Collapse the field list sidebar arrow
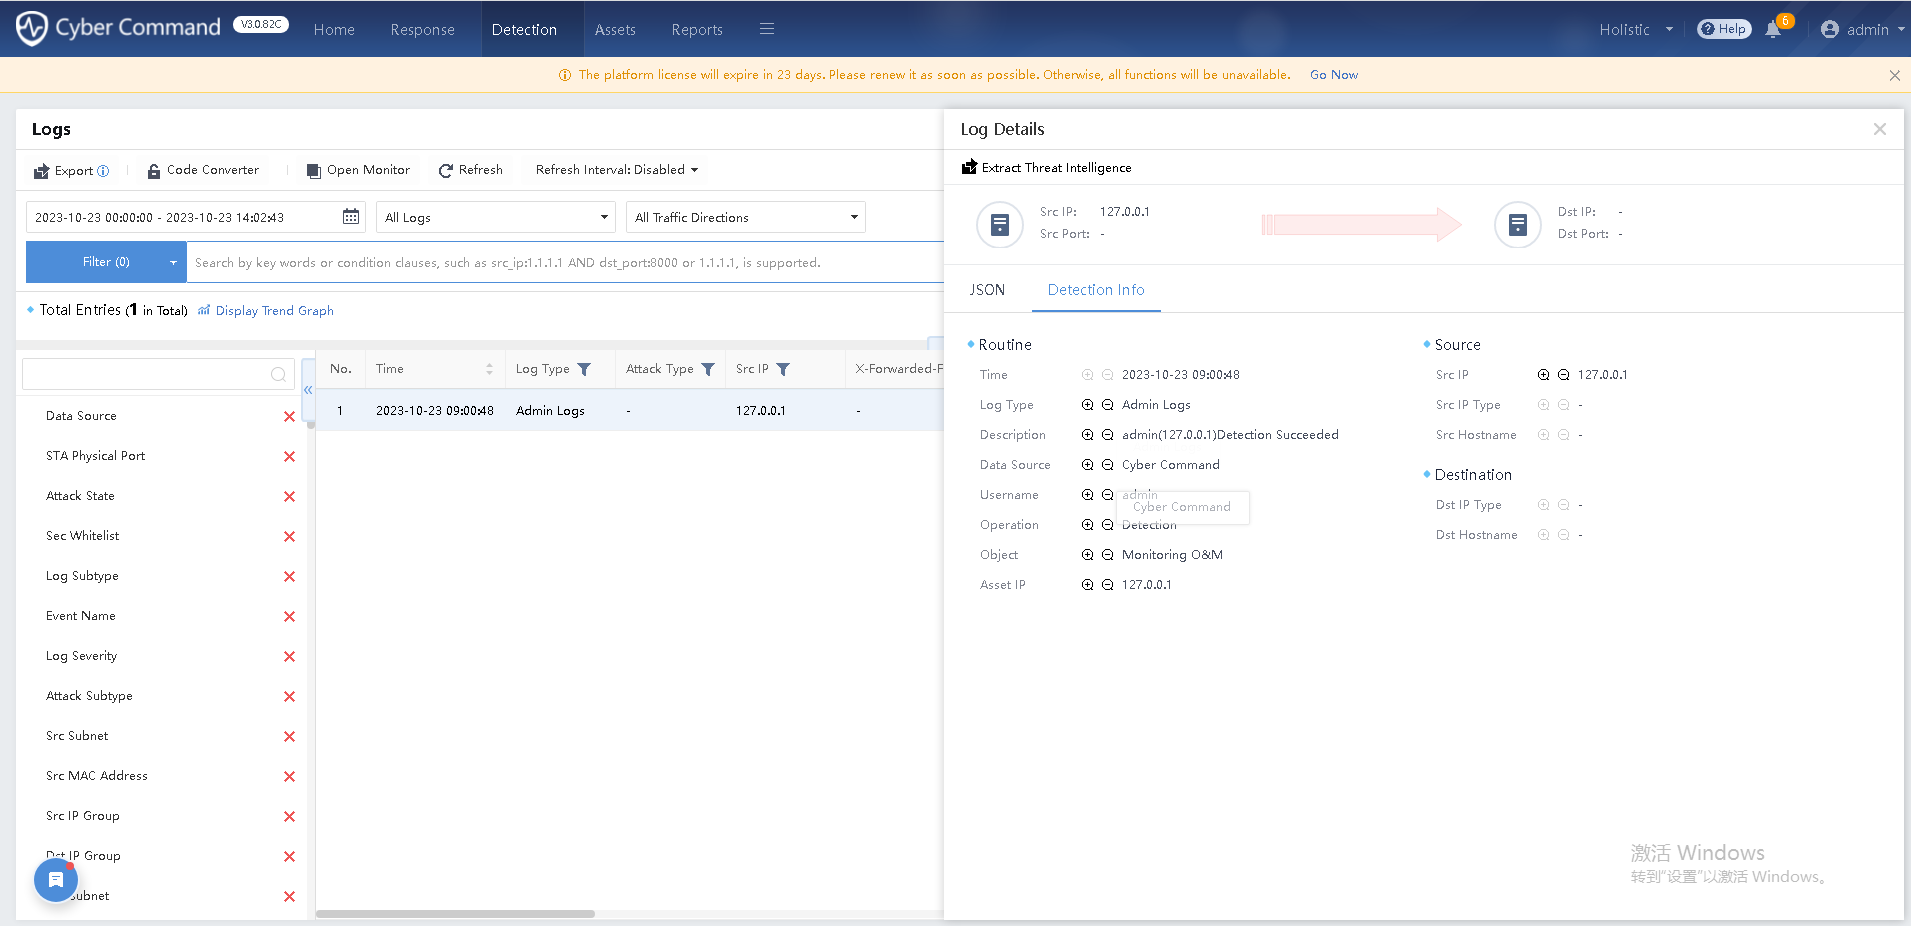Image resolution: width=1911 pixels, height=926 pixels. 308,390
